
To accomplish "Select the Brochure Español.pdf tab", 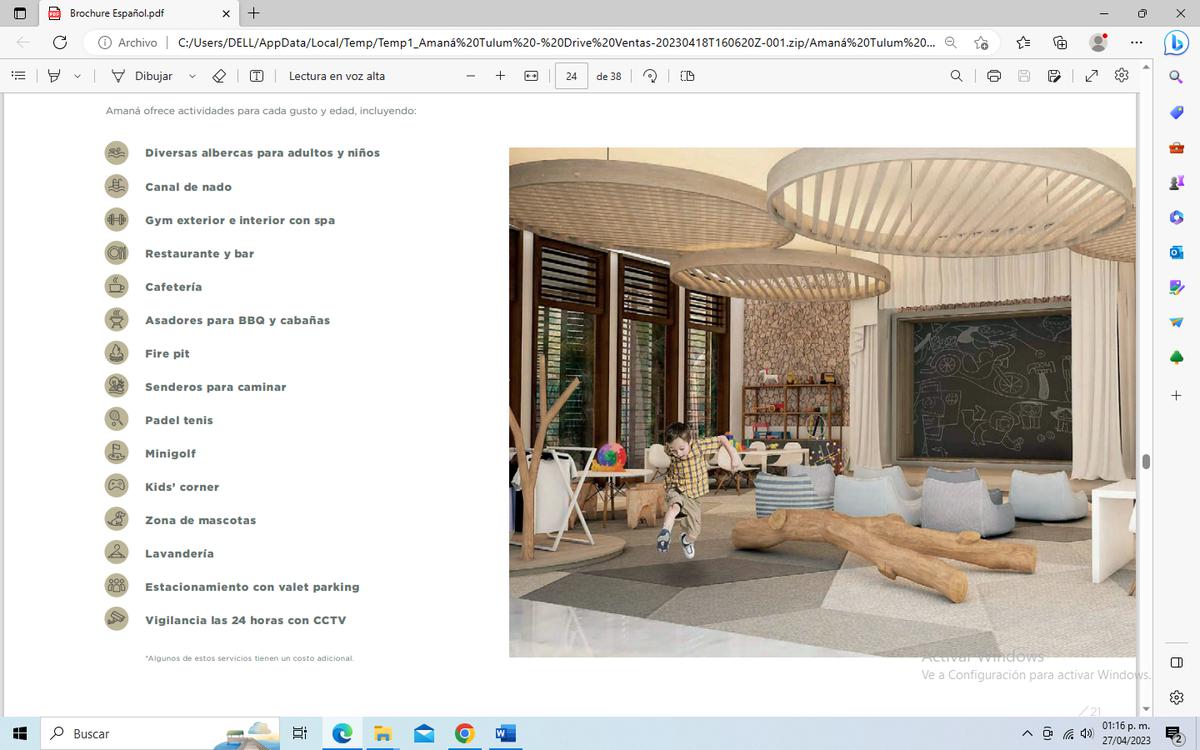I will pyautogui.click(x=140, y=14).
